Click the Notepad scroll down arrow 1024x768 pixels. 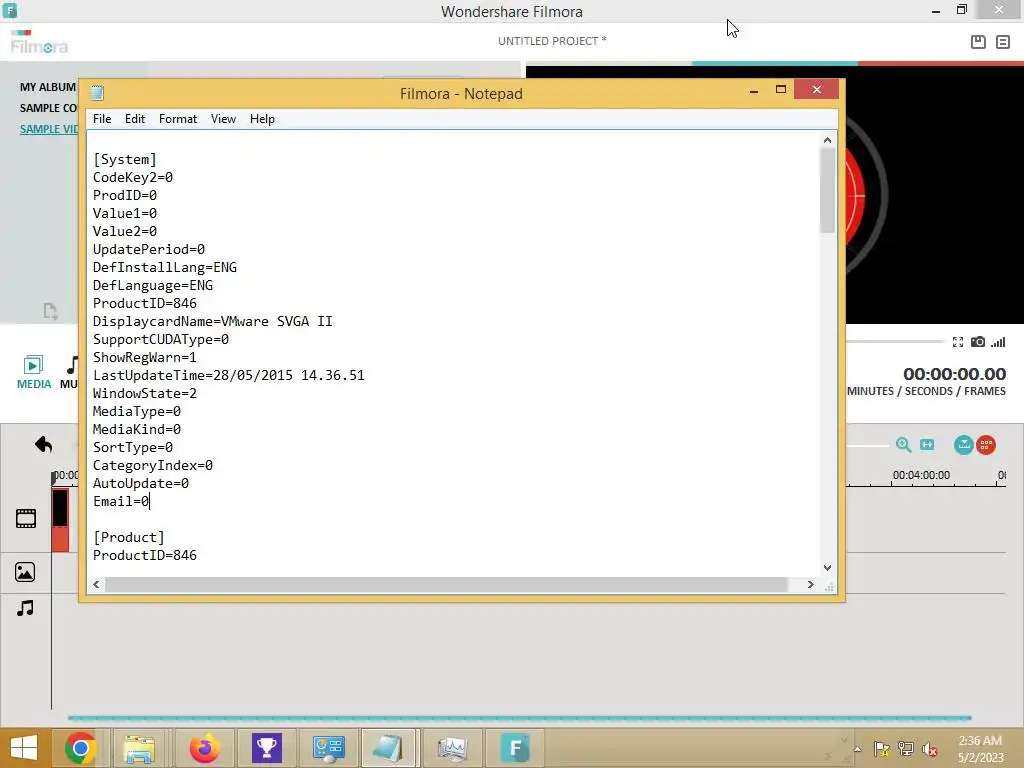pos(827,568)
